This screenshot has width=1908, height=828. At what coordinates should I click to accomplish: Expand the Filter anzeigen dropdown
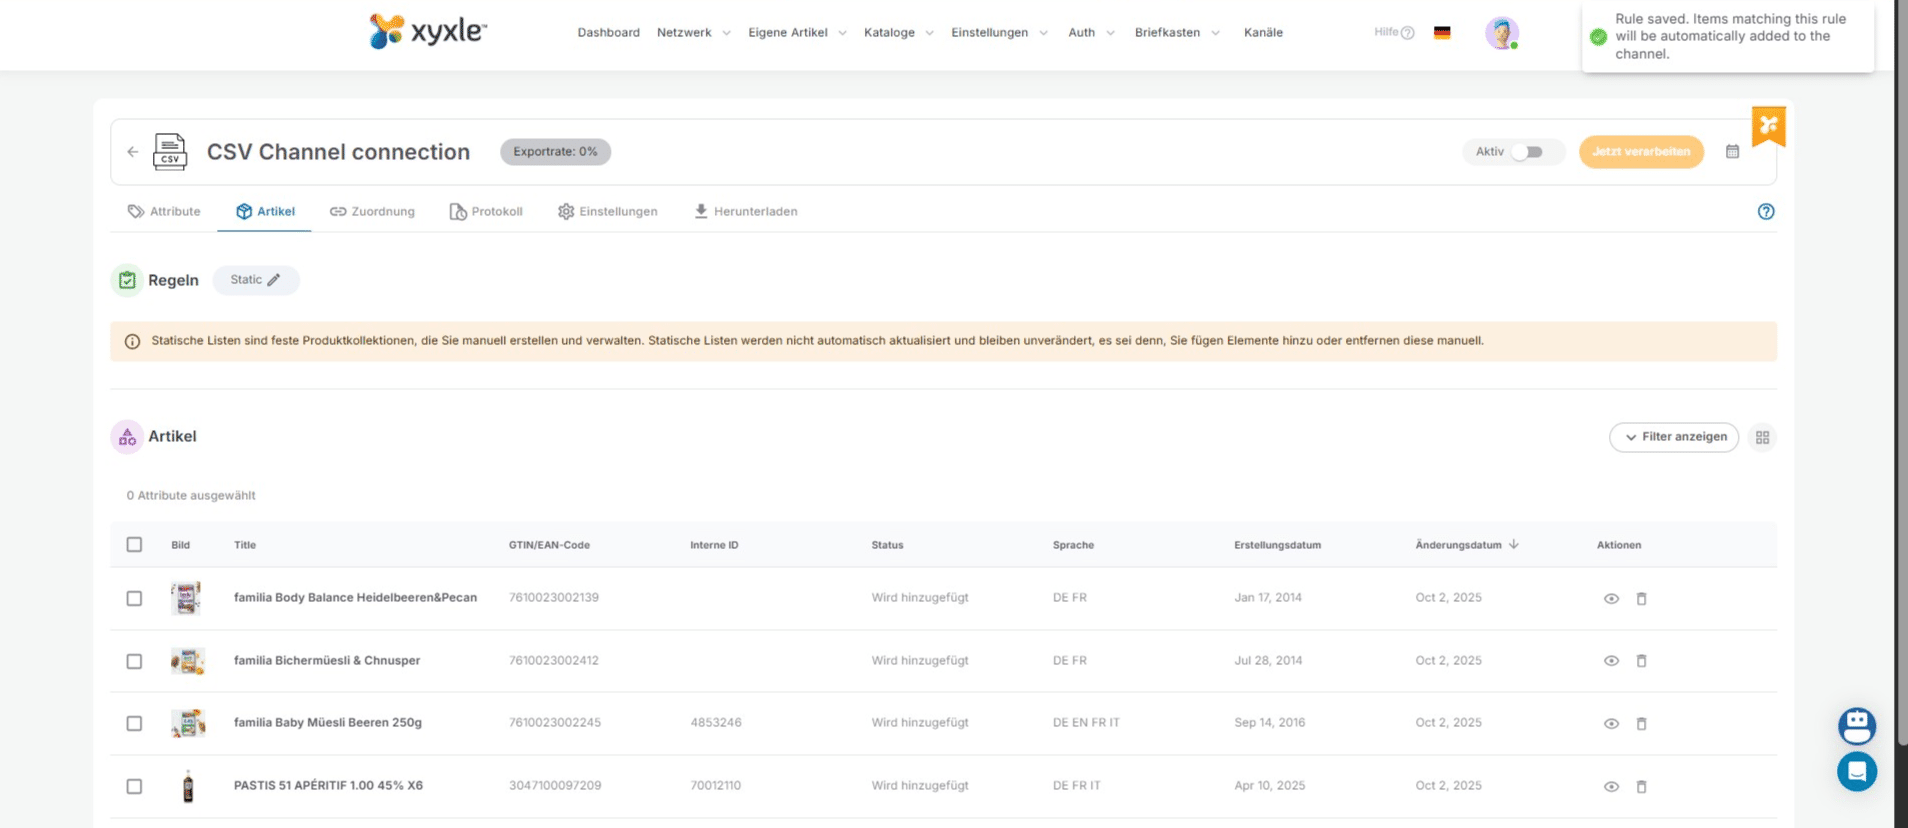(1673, 437)
